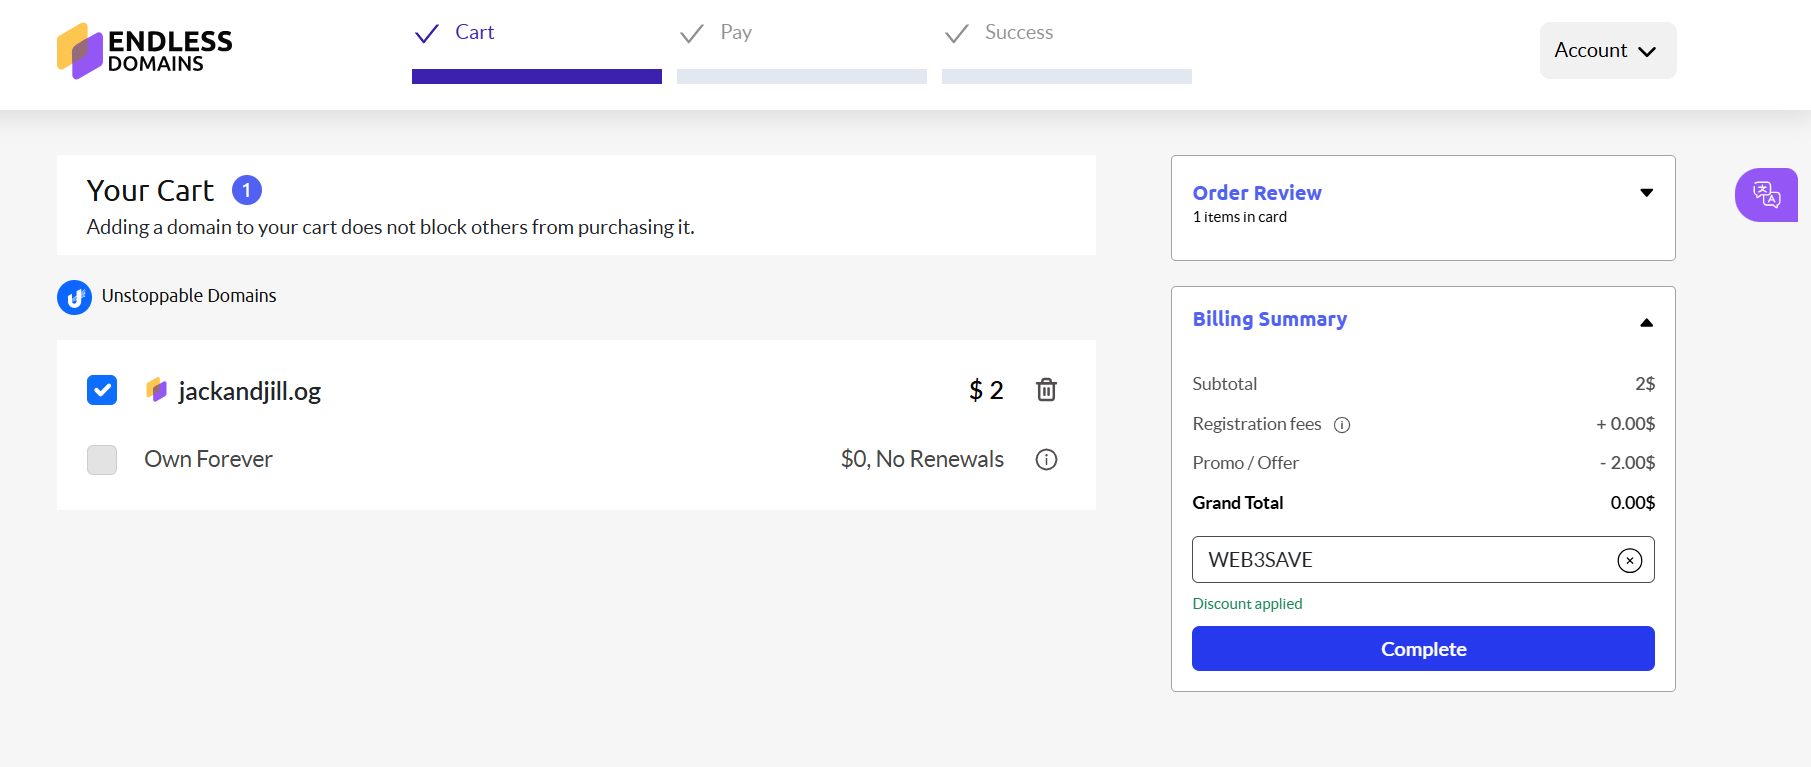The width and height of the screenshot is (1811, 767).
Task: Uncheck the jackandjill.og checkbox
Action: click(102, 390)
